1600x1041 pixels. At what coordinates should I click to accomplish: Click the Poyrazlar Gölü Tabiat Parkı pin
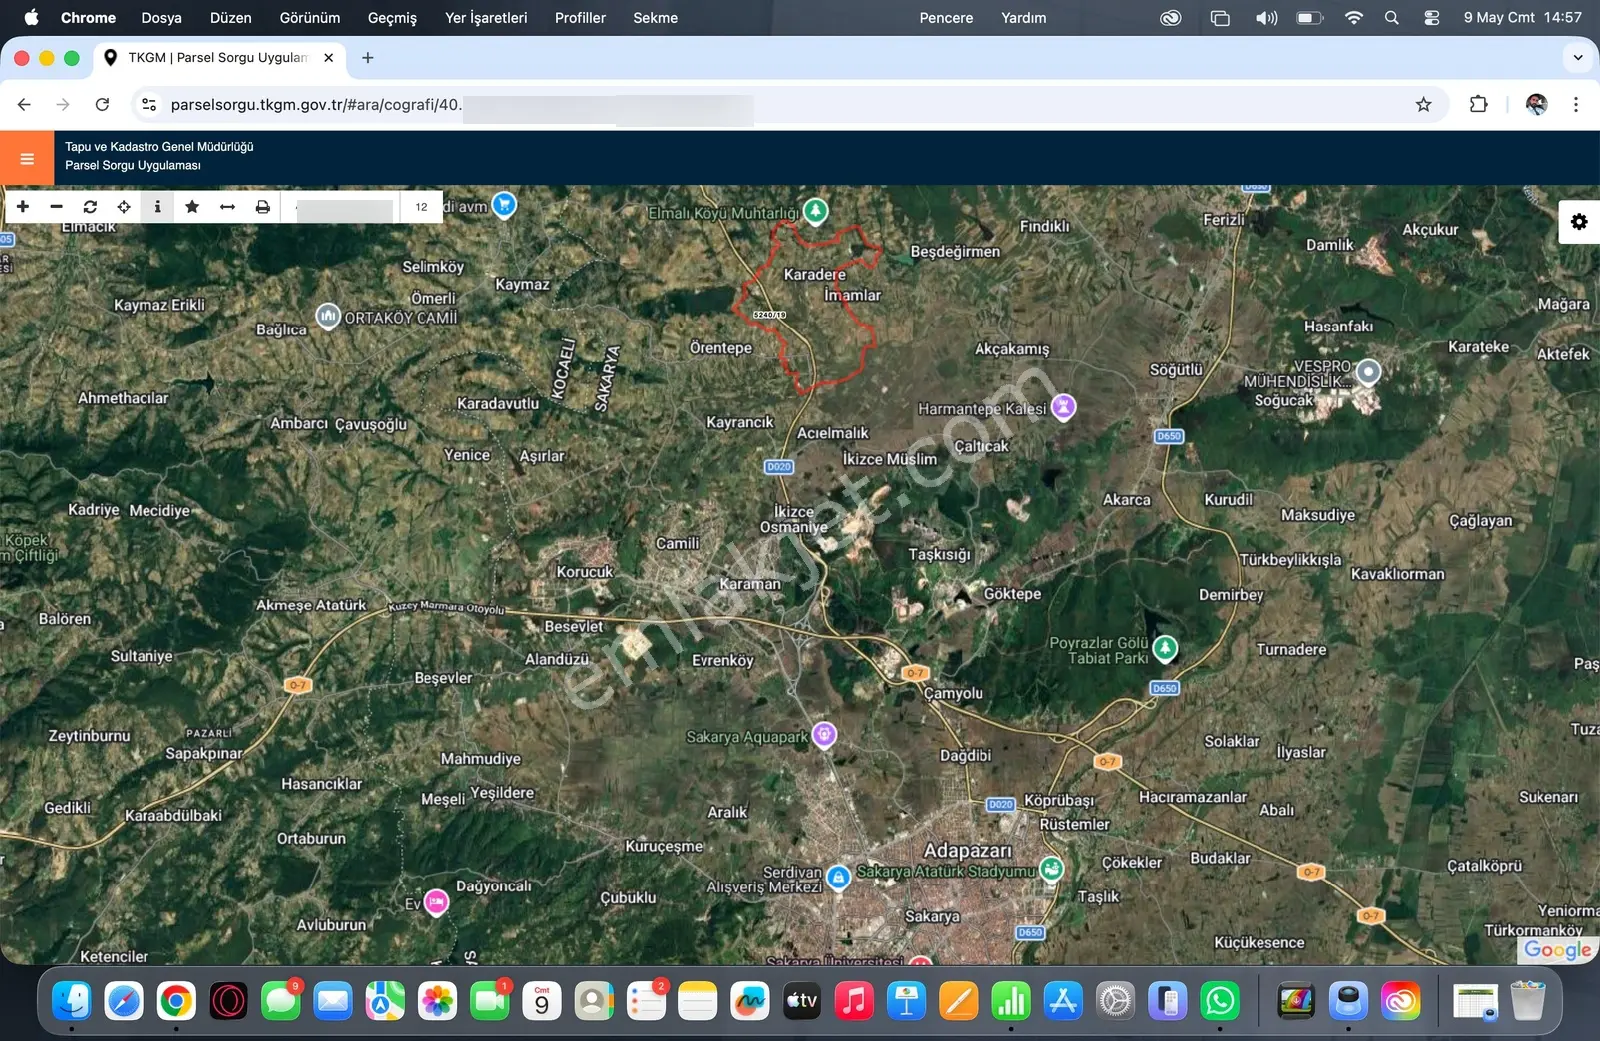pyautogui.click(x=1165, y=648)
